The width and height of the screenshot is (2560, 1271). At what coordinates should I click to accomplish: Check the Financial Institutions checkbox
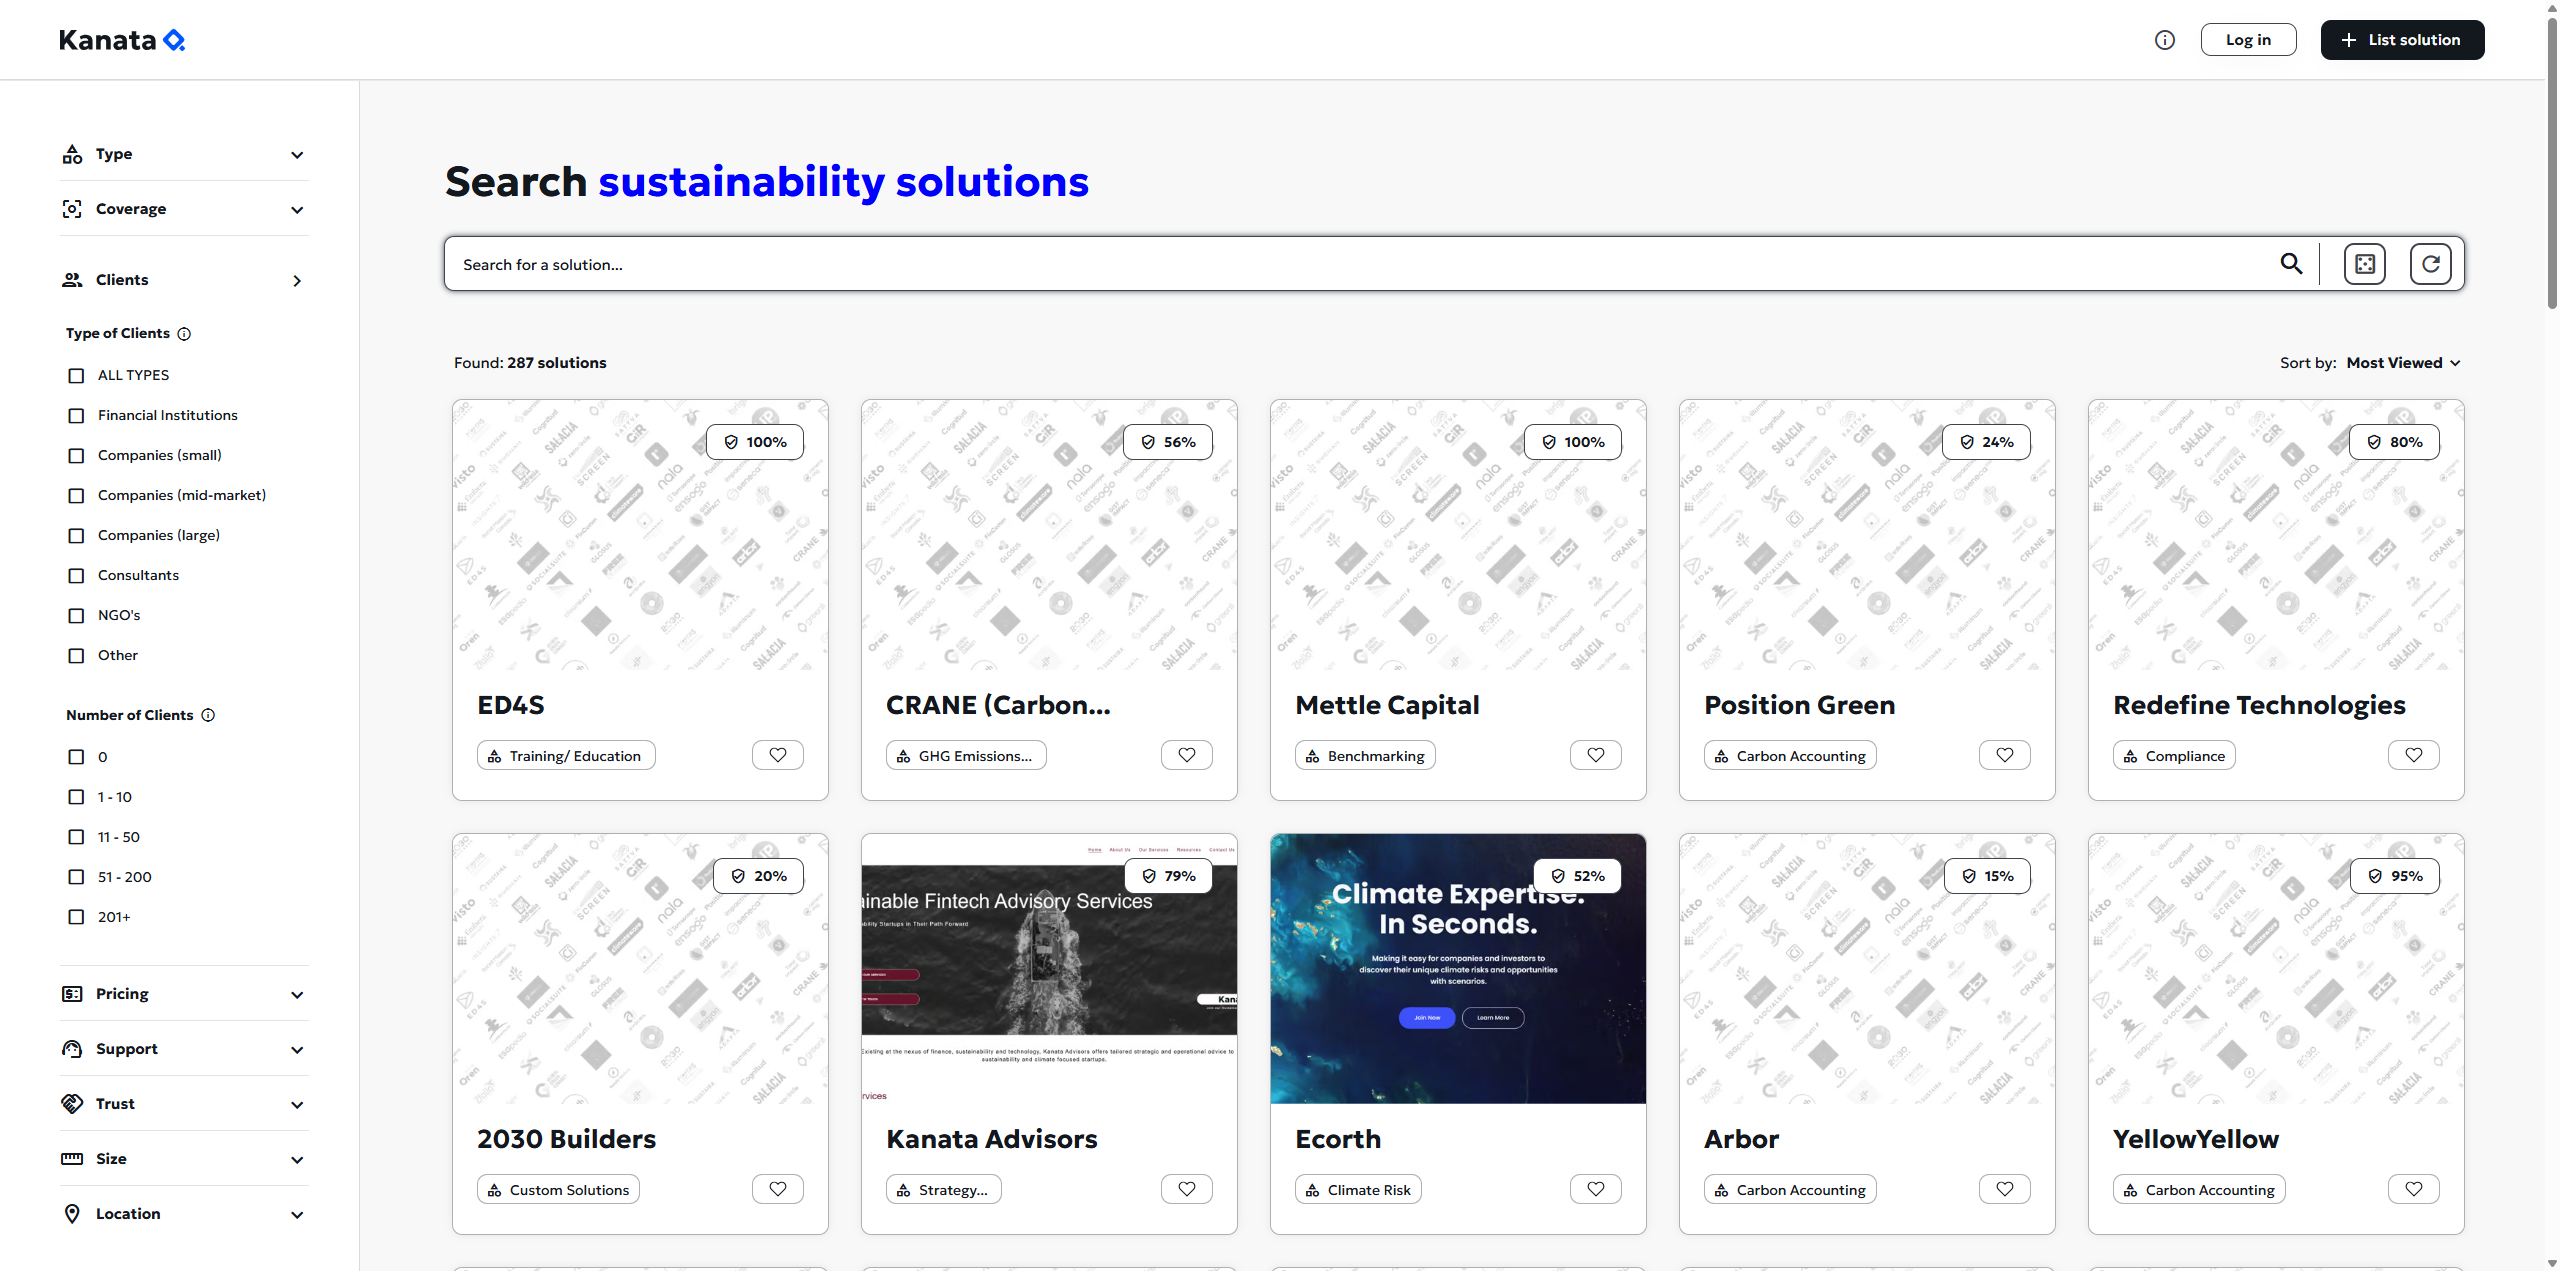point(76,416)
